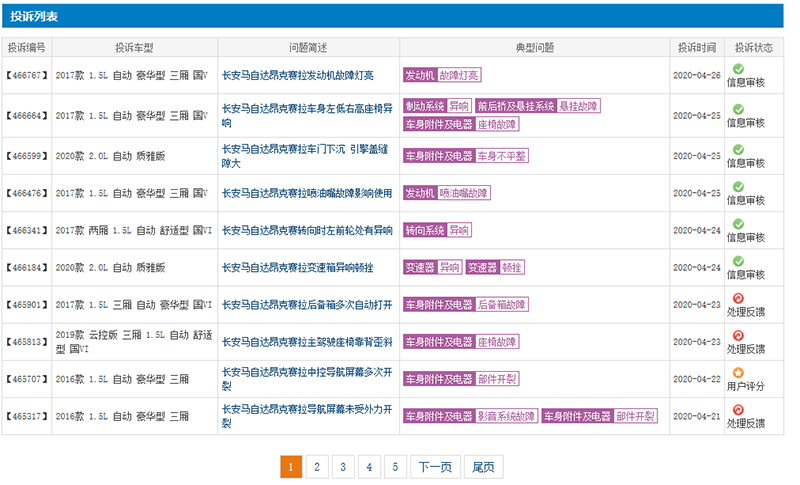Select current page 1 button
The image size is (800, 485).
(x=290, y=467)
